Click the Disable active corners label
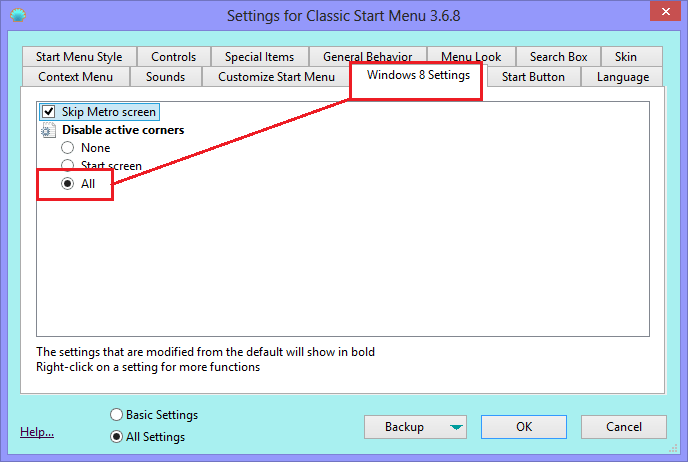Image resolution: width=688 pixels, height=462 pixels. tap(123, 130)
